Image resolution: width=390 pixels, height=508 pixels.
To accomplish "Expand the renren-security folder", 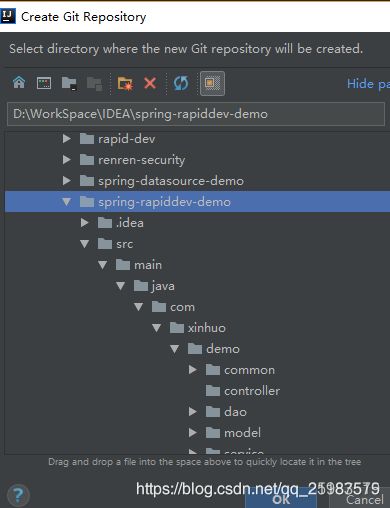I will pyautogui.click(x=67, y=160).
